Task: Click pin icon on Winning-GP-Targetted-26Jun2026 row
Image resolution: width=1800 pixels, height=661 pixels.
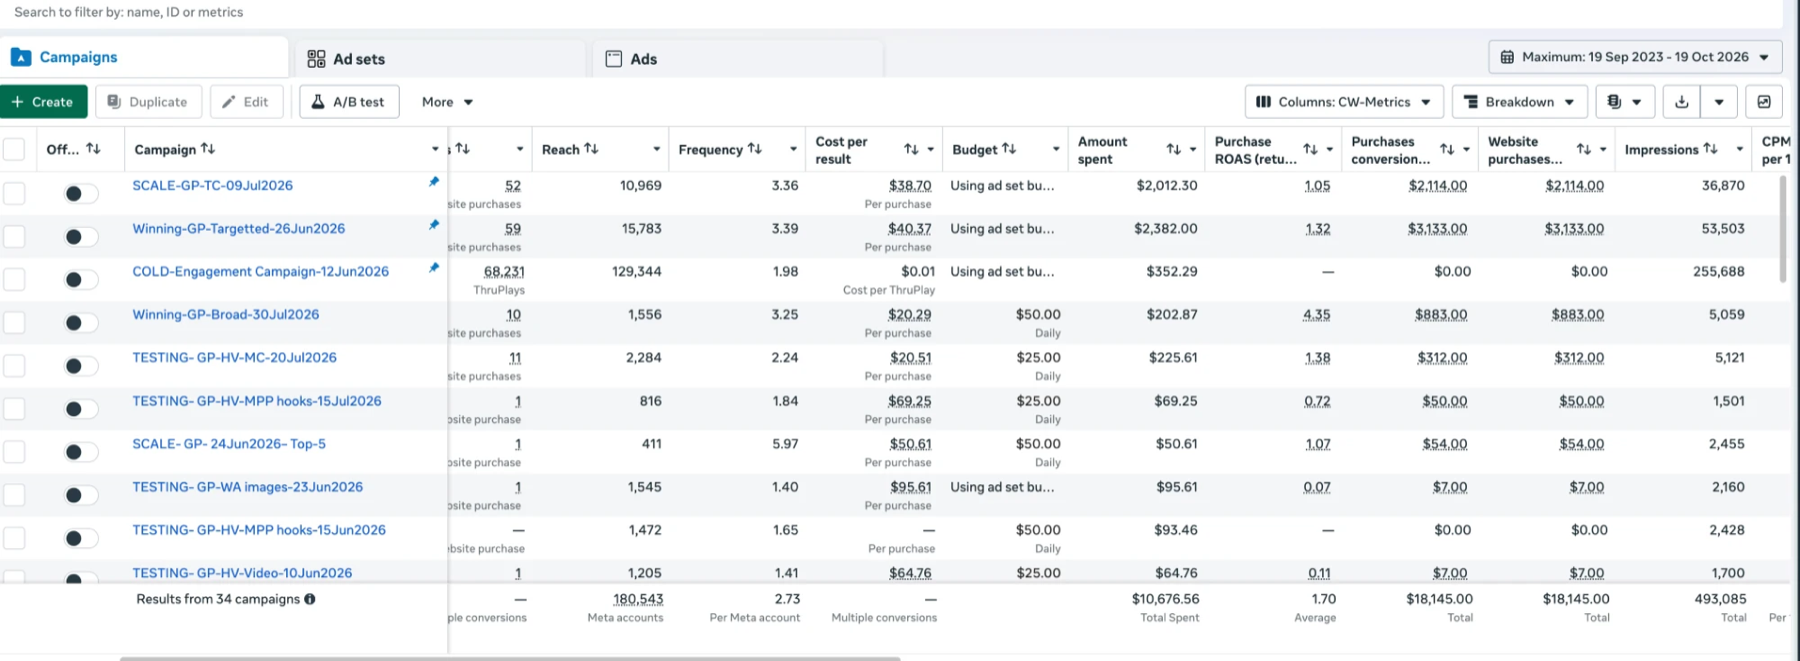Action: point(434,225)
